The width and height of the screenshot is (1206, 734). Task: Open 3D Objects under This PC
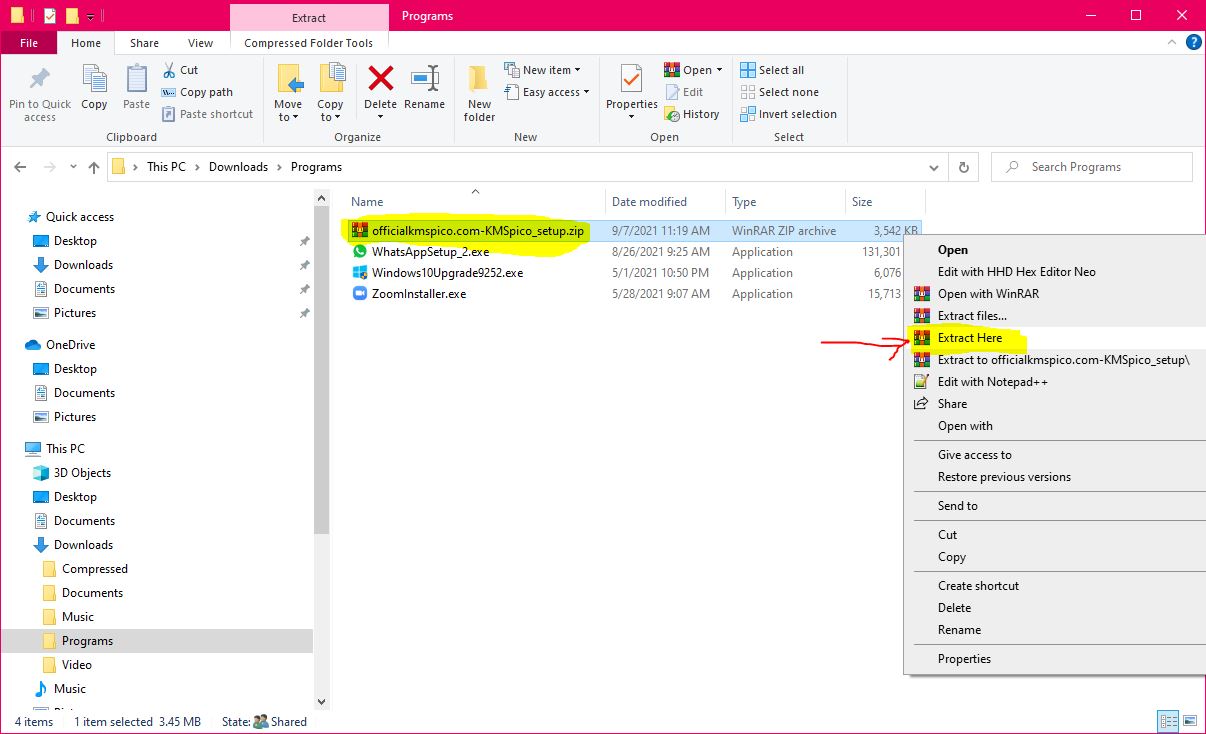(x=82, y=473)
